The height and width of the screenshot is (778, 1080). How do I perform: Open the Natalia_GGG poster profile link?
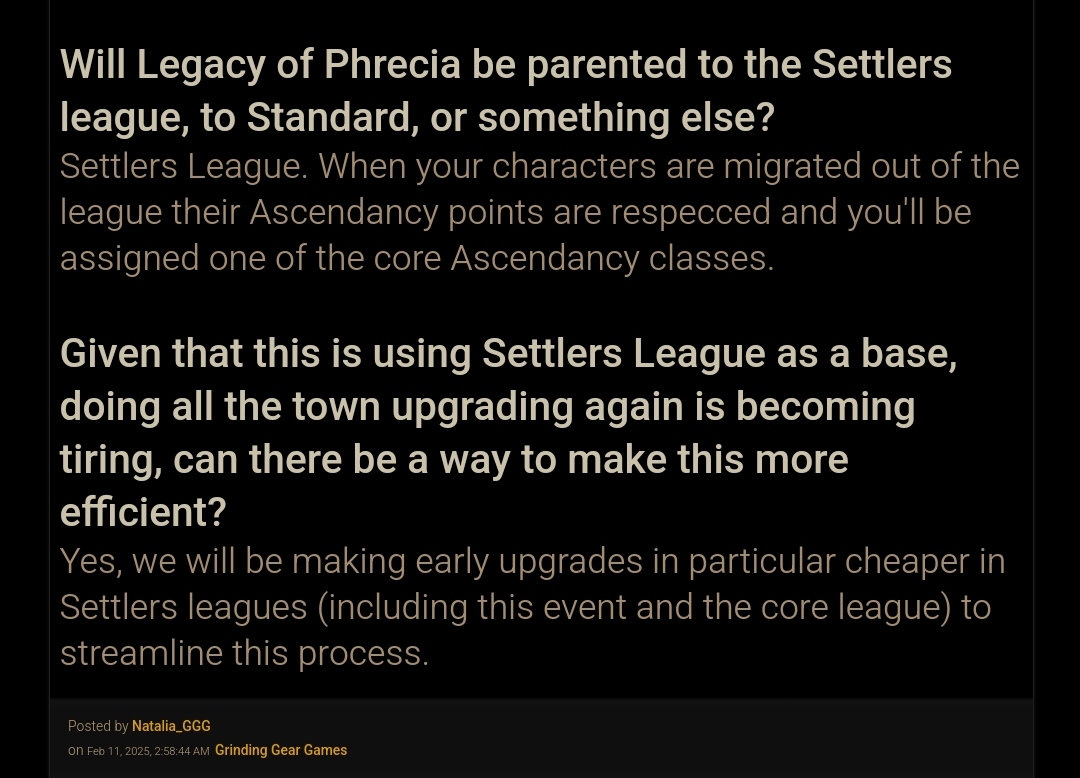[171, 726]
